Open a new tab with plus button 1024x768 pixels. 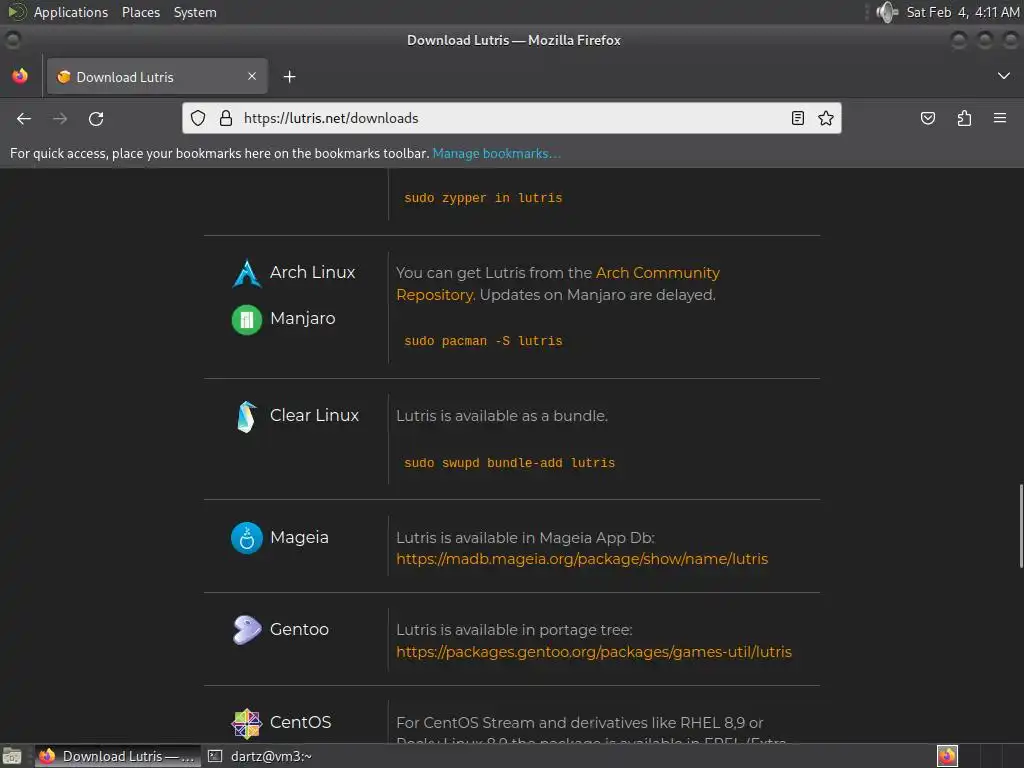coord(289,76)
